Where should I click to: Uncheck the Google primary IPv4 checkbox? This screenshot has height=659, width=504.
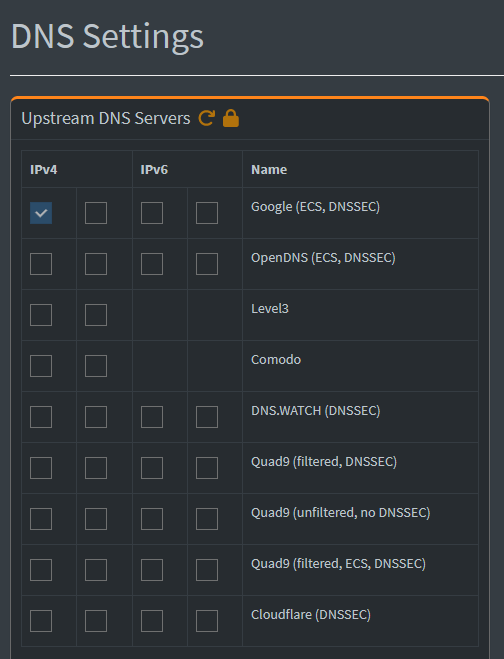tap(41, 213)
